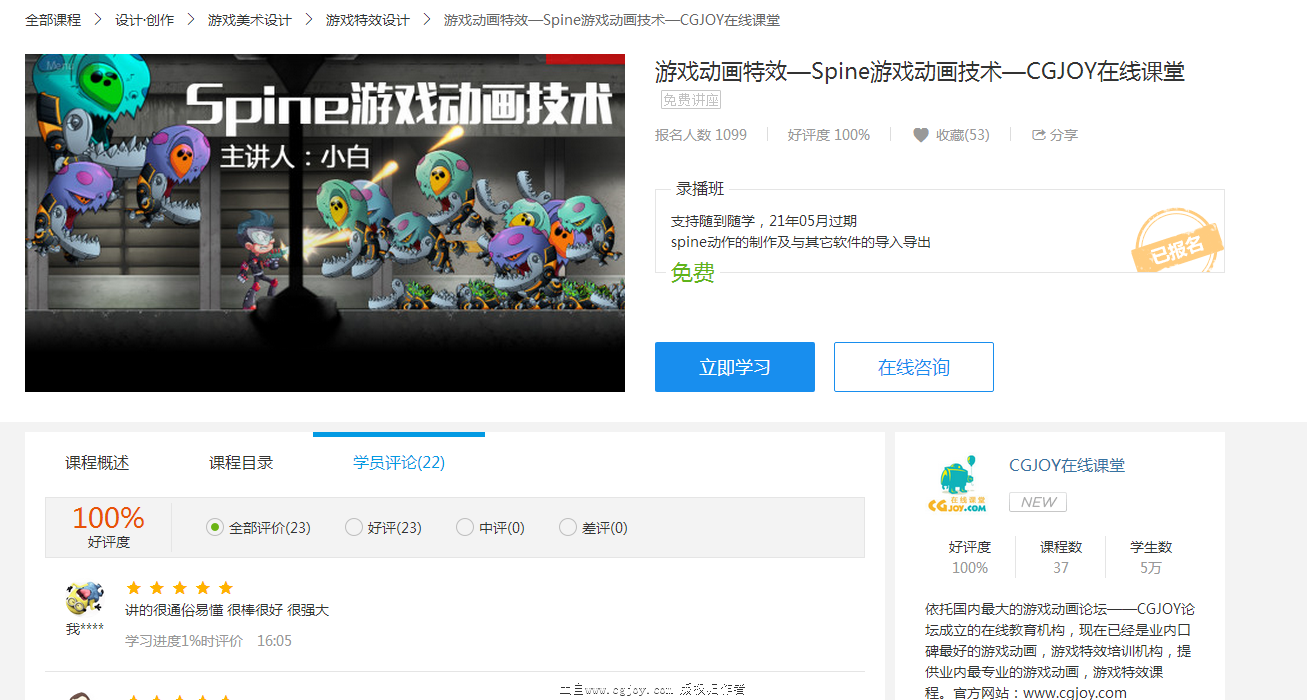Click the username 我****
The height and width of the screenshot is (700, 1307).
pyautogui.click(x=85, y=630)
